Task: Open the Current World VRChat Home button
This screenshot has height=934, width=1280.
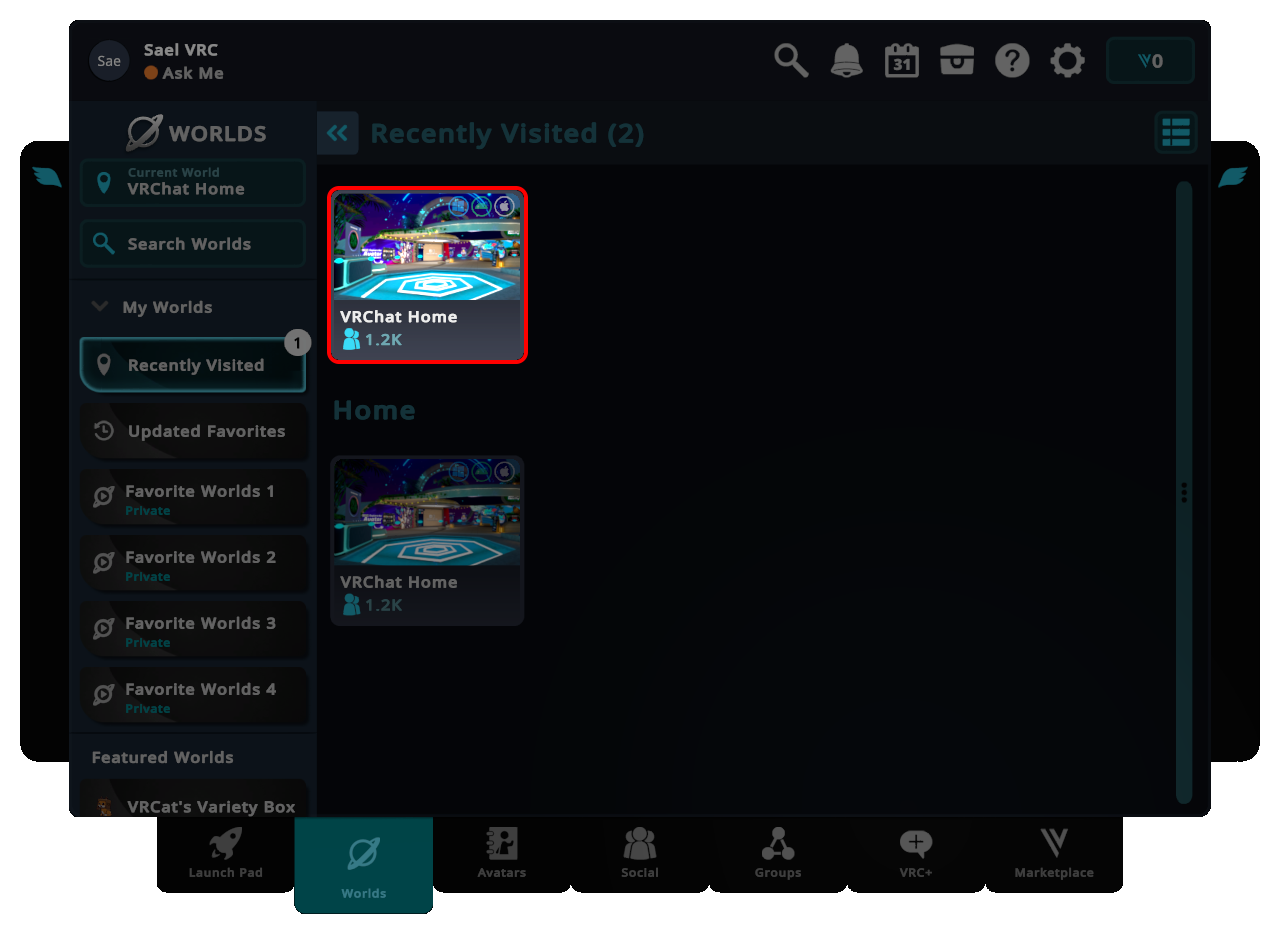Action: click(193, 182)
